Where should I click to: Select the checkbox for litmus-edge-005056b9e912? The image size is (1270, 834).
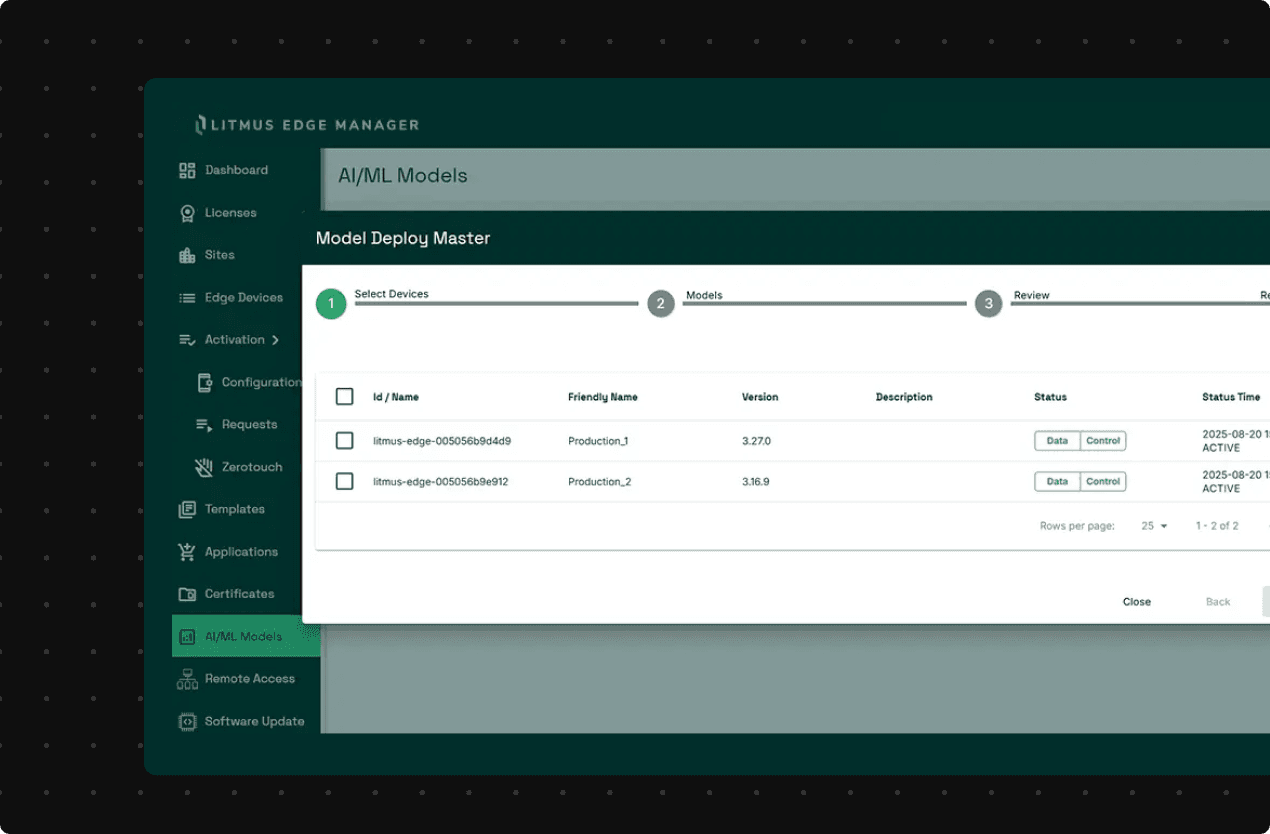(x=344, y=481)
